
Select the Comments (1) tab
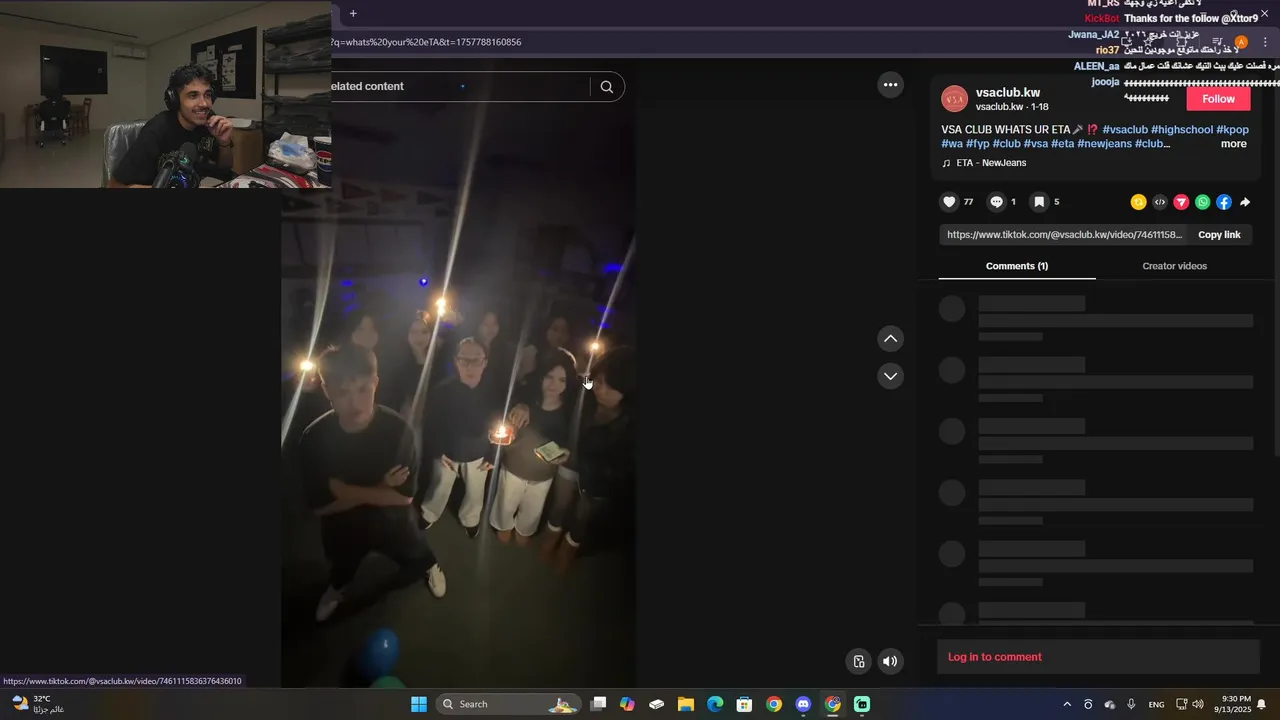tap(1017, 266)
